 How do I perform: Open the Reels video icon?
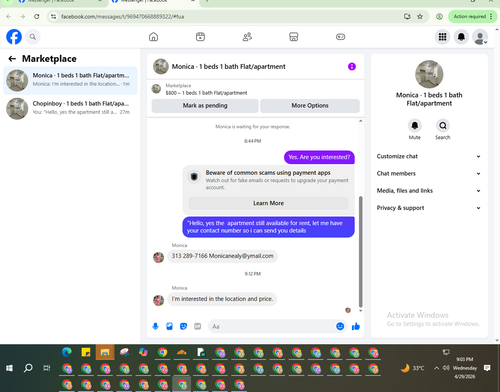(200, 37)
